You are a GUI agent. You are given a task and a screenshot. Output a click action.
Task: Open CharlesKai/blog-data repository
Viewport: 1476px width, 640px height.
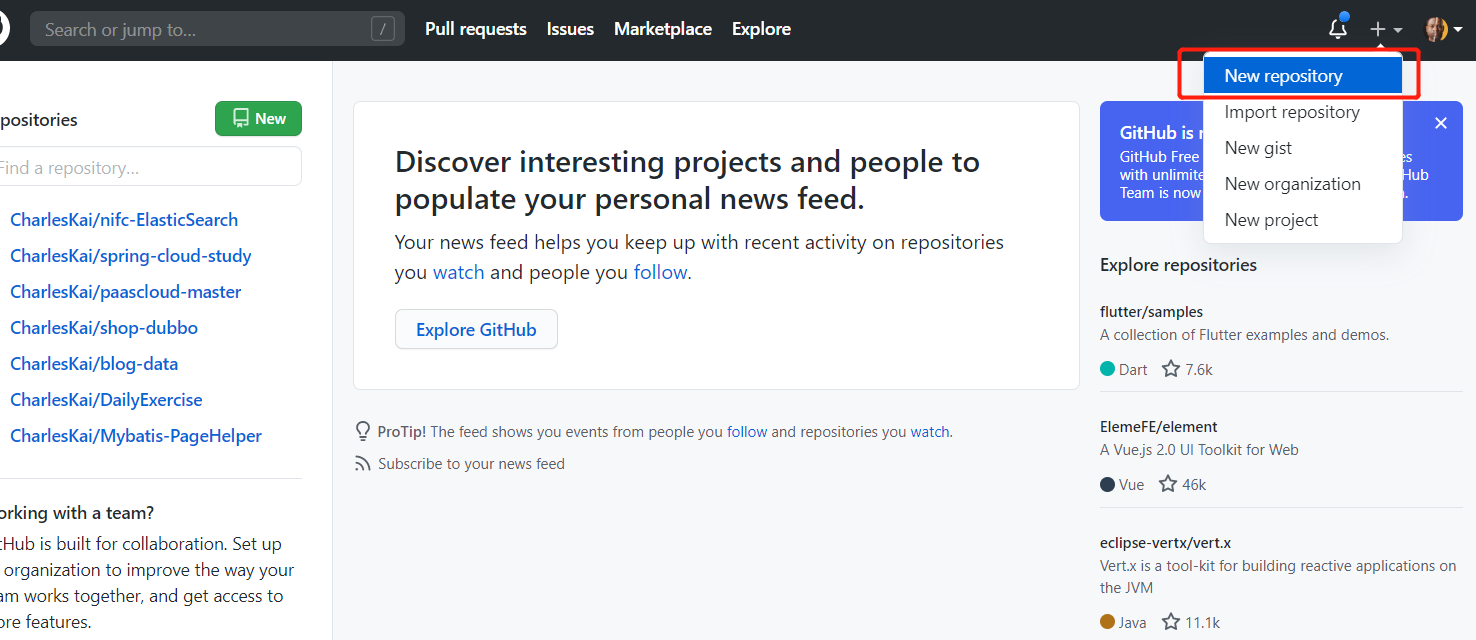[x=94, y=364]
